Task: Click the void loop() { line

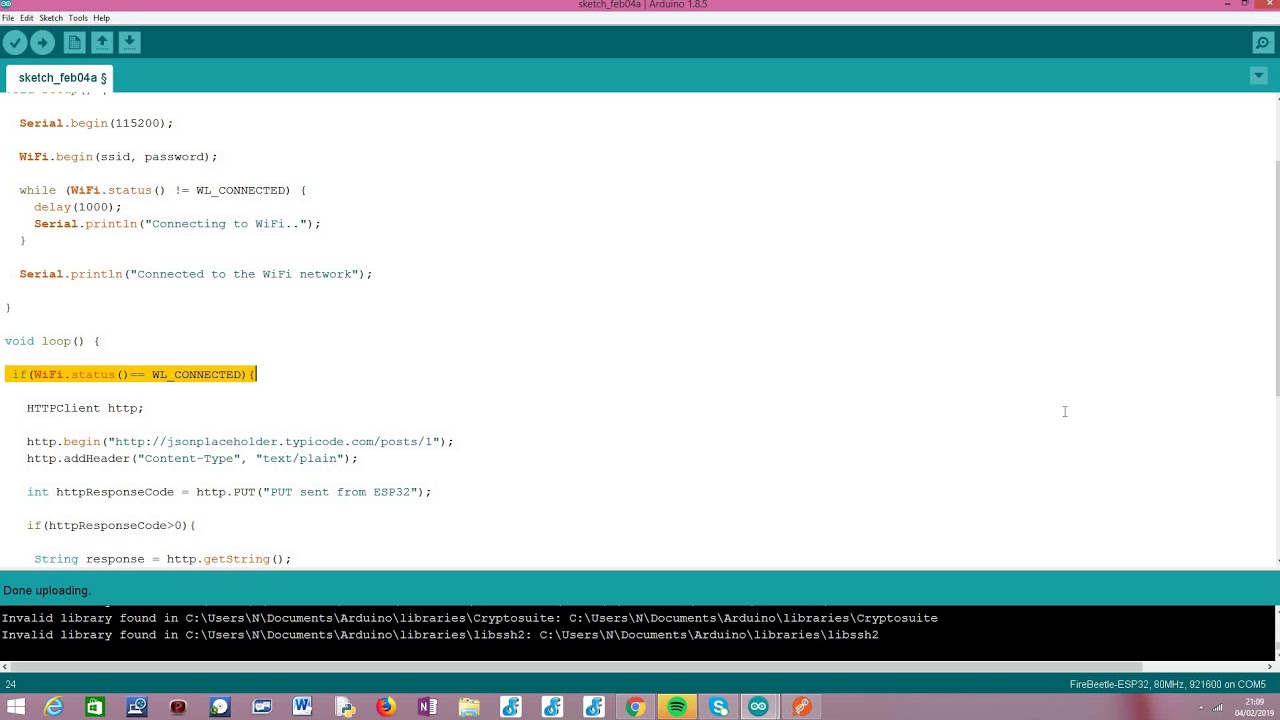Action: [x=52, y=341]
